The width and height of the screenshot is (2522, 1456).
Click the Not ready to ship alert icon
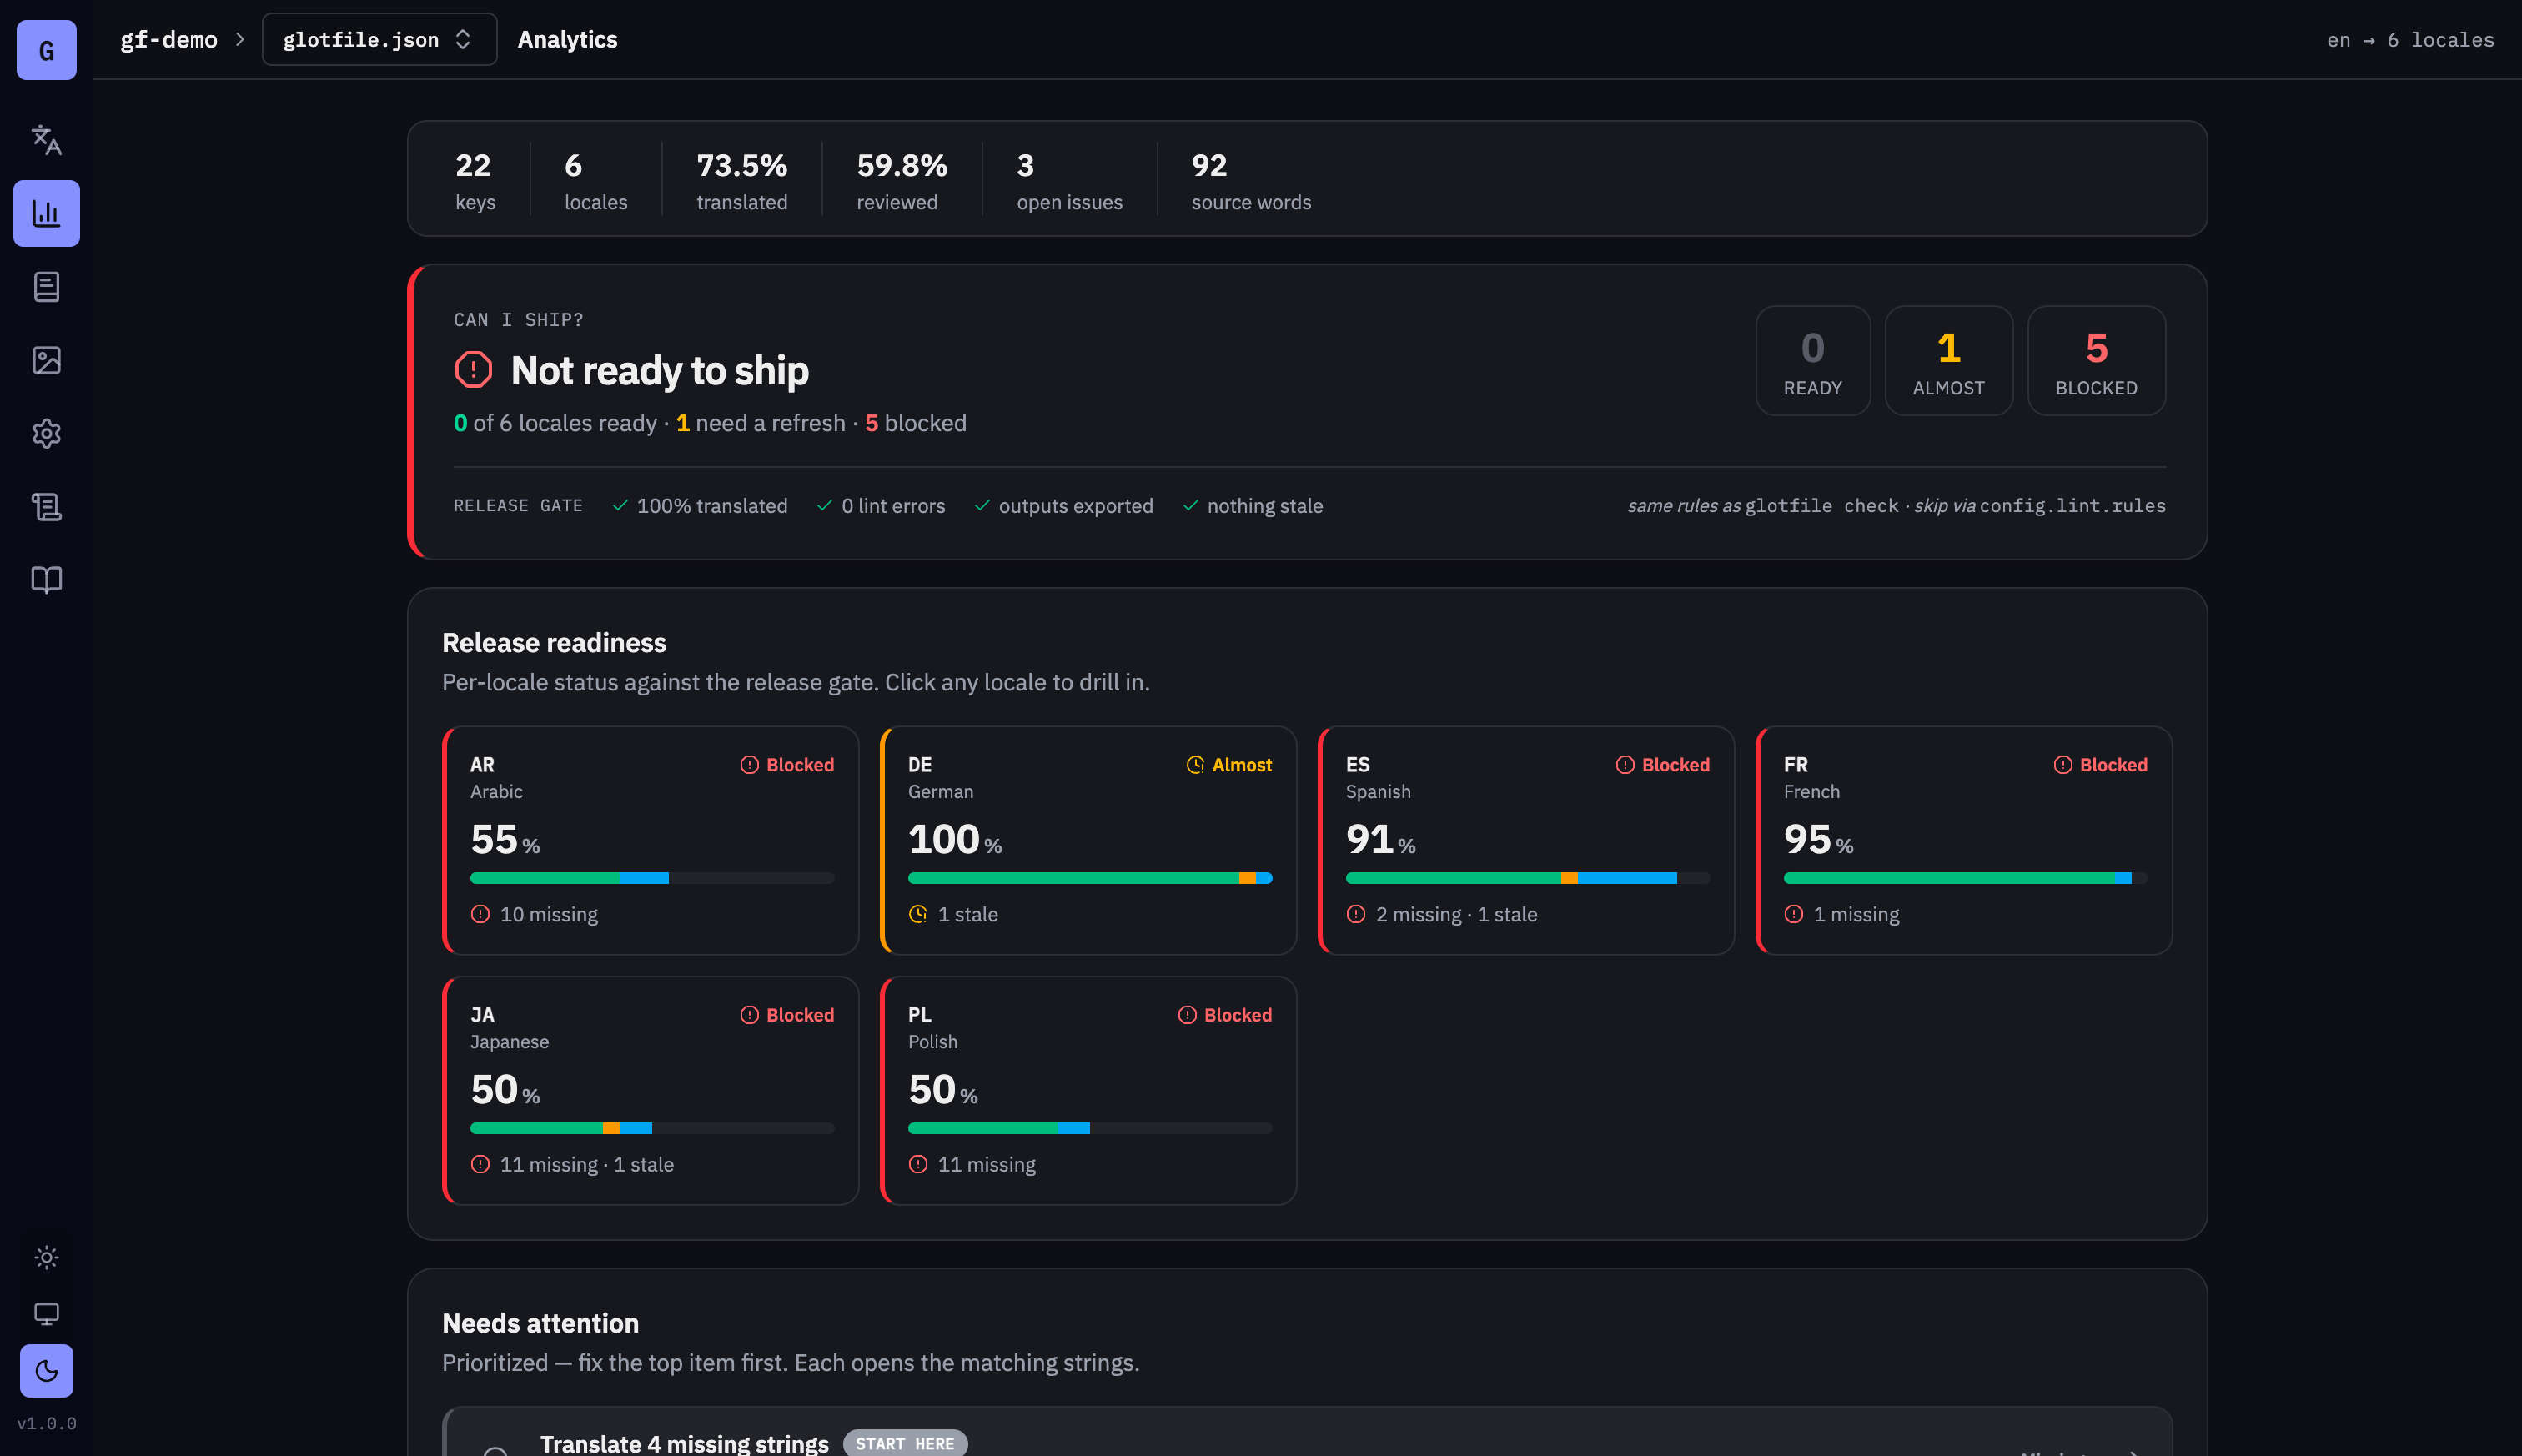tap(473, 370)
